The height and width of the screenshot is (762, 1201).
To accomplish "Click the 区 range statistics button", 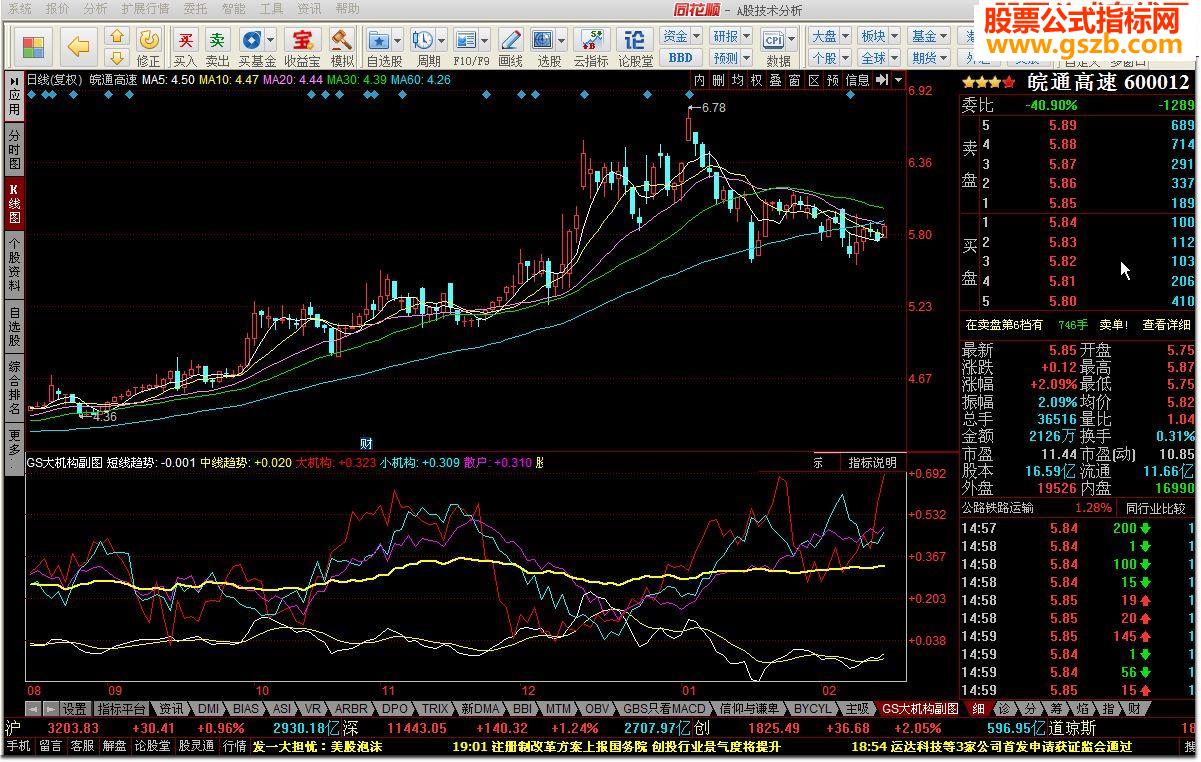I will (814, 80).
